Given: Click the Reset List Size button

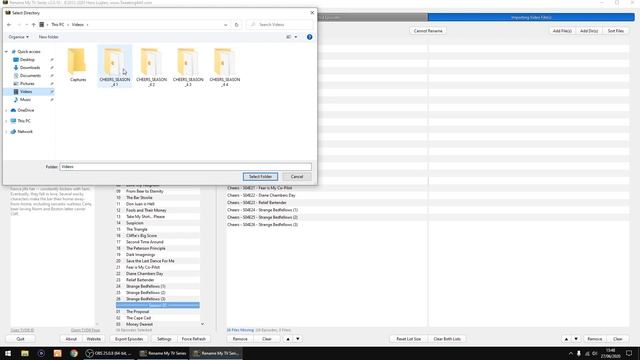Looking at the screenshot, I should pos(408,339).
